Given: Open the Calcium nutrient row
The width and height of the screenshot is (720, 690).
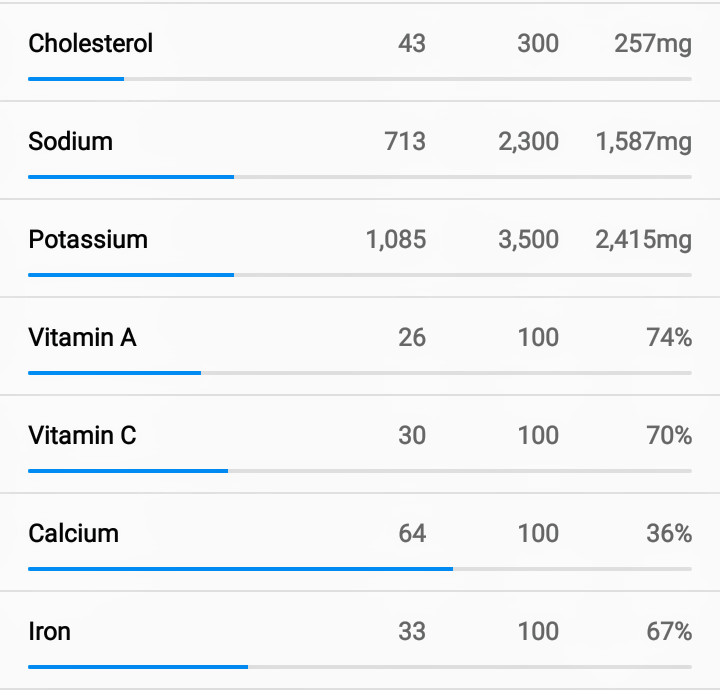Looking at the screenshot, I should pyautogui.click(x=360, y=542).
